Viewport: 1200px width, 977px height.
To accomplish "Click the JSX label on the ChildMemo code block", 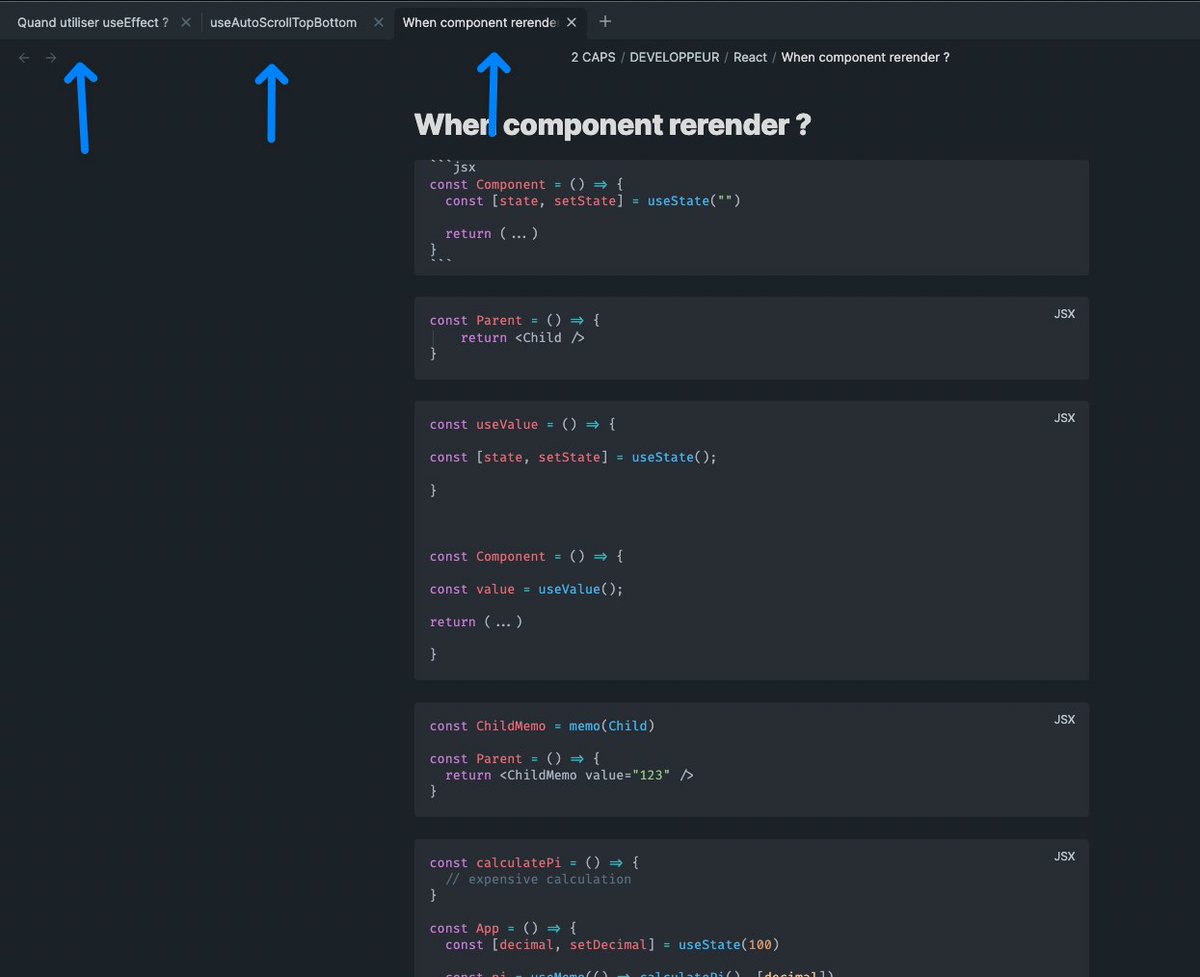I will 1064,719.
